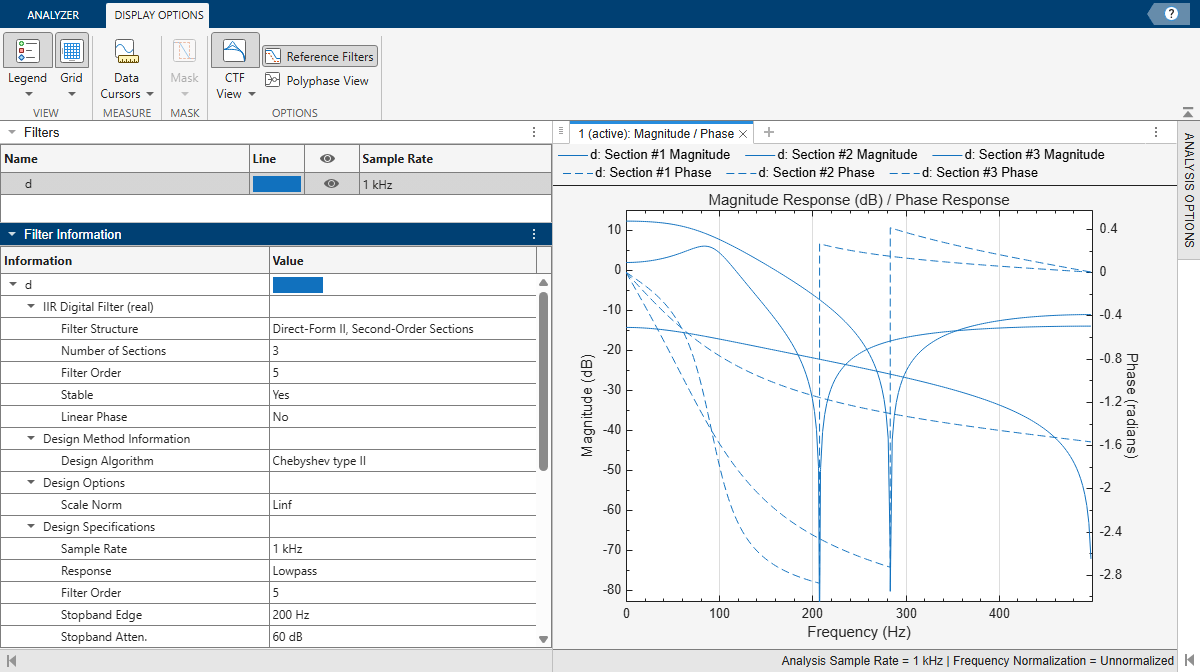Click the plot title Magnitude Response / Phase Response
Viewport: 1200px width, 672px height.
859,200
